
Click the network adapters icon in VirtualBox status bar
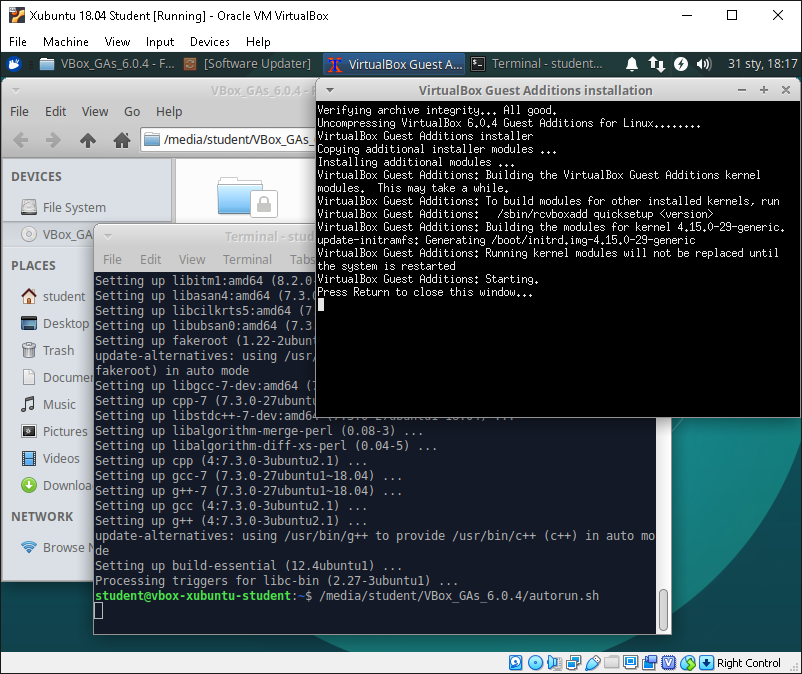[573, 663]
